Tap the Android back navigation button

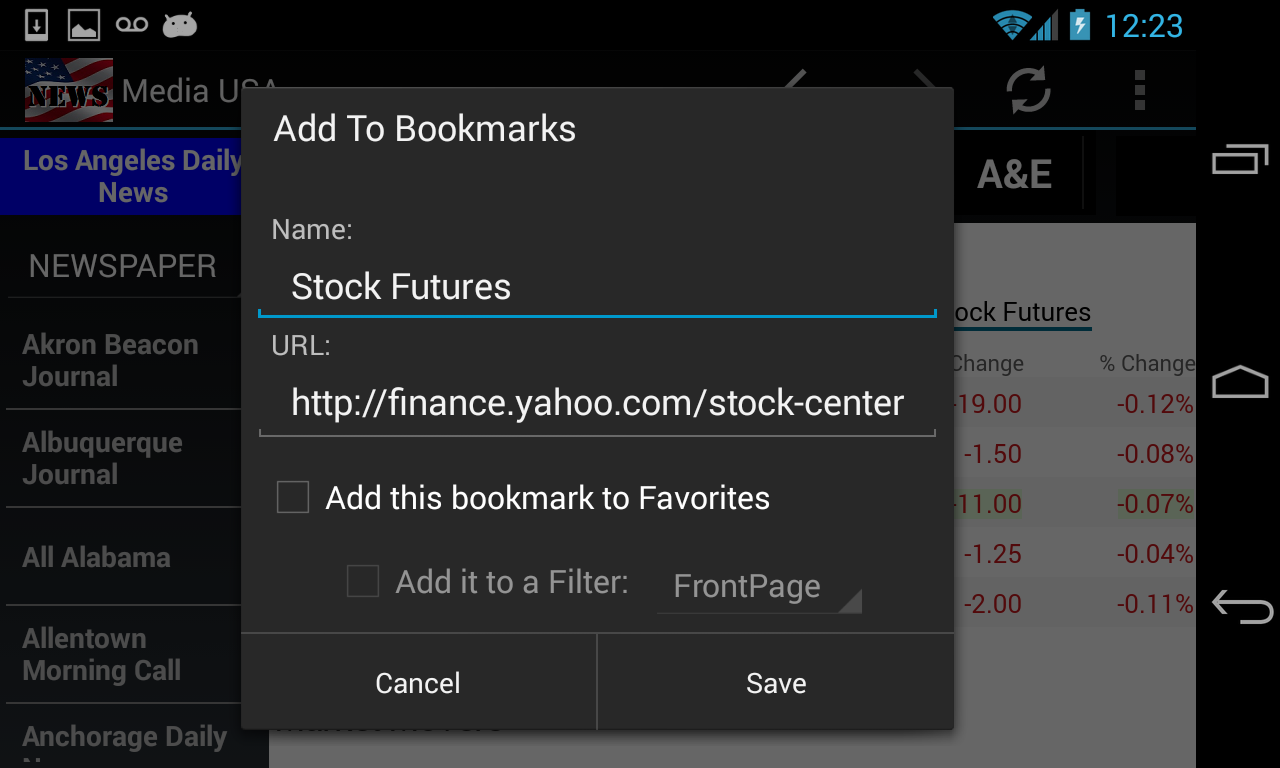tap(1241, 605)
